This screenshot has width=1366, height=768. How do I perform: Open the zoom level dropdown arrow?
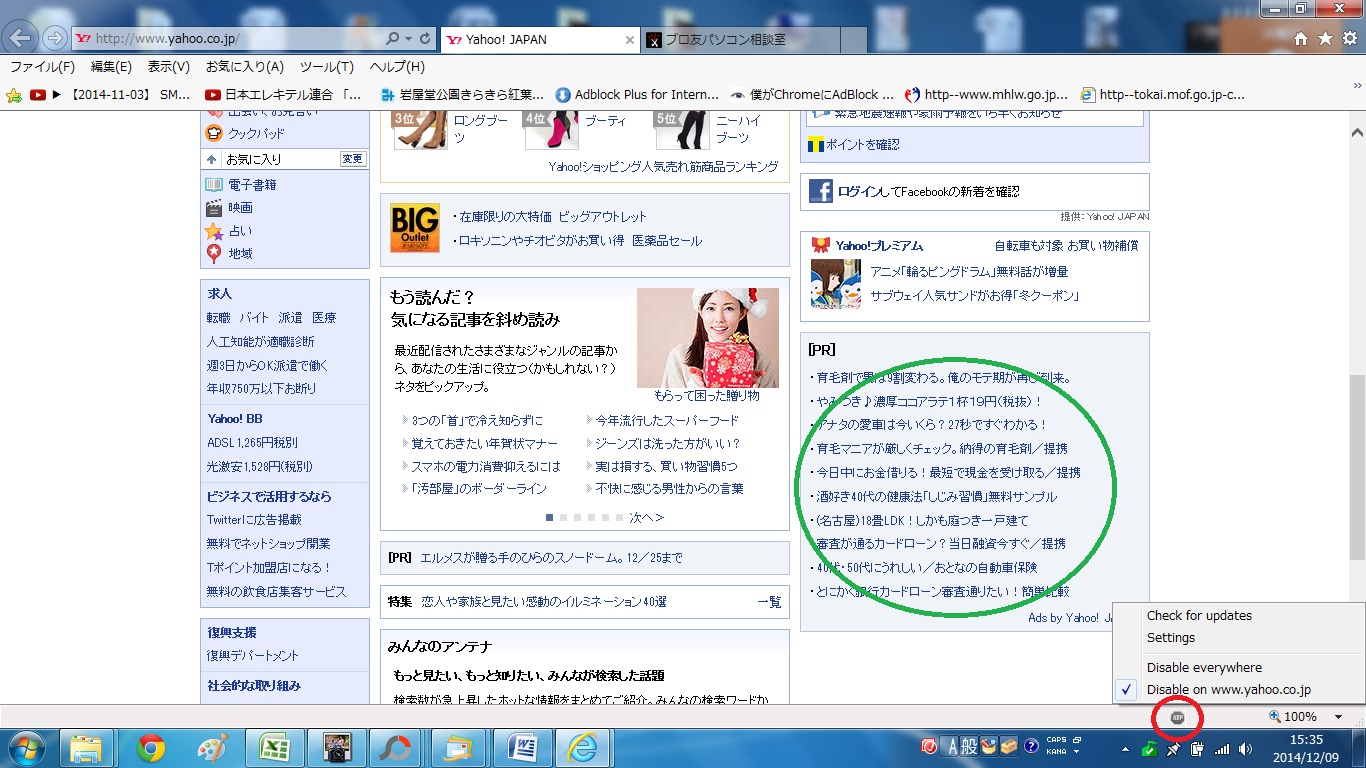1338,717
